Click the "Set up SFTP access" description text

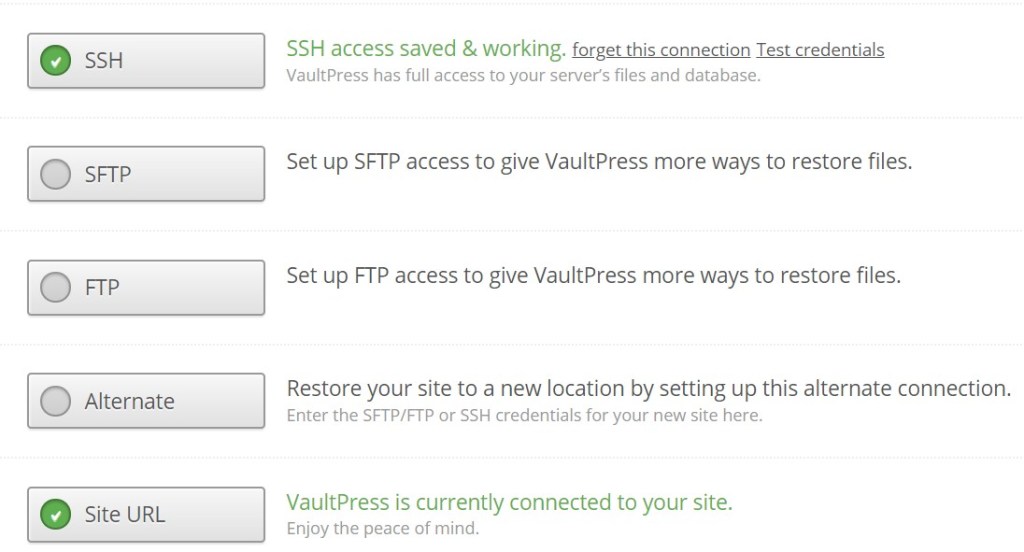point(599,162)
